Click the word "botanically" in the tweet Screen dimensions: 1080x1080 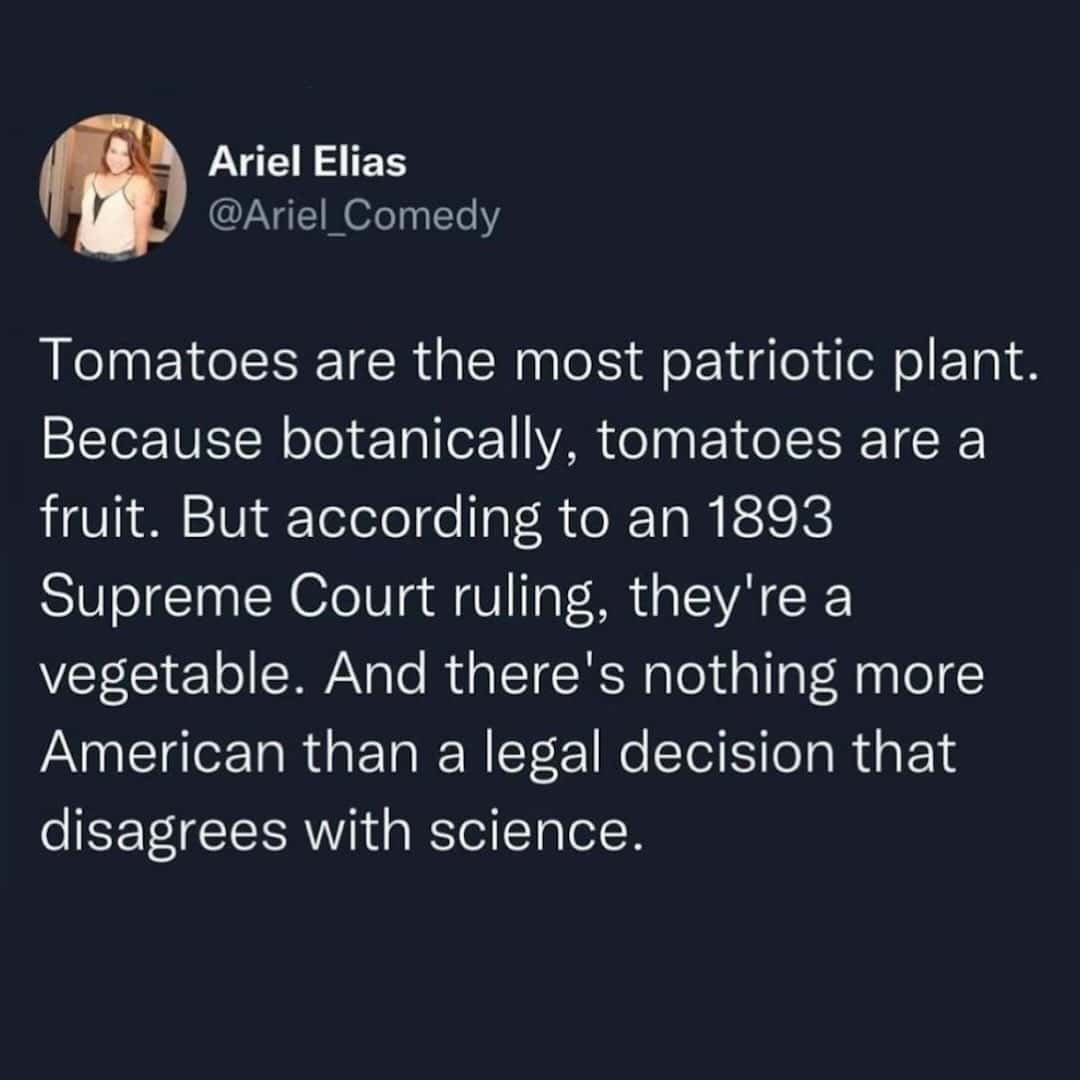(416, 443)
